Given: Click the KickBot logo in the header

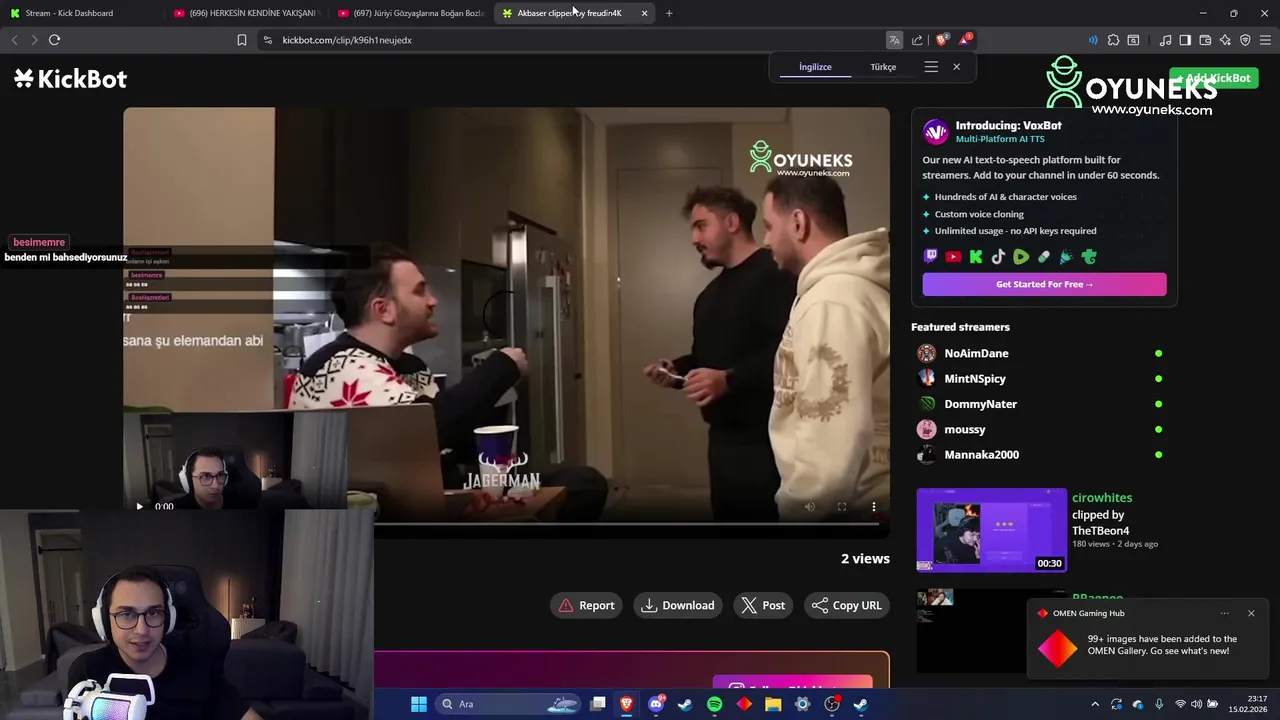Looking at the screenshot, I should tap(70, 79).
